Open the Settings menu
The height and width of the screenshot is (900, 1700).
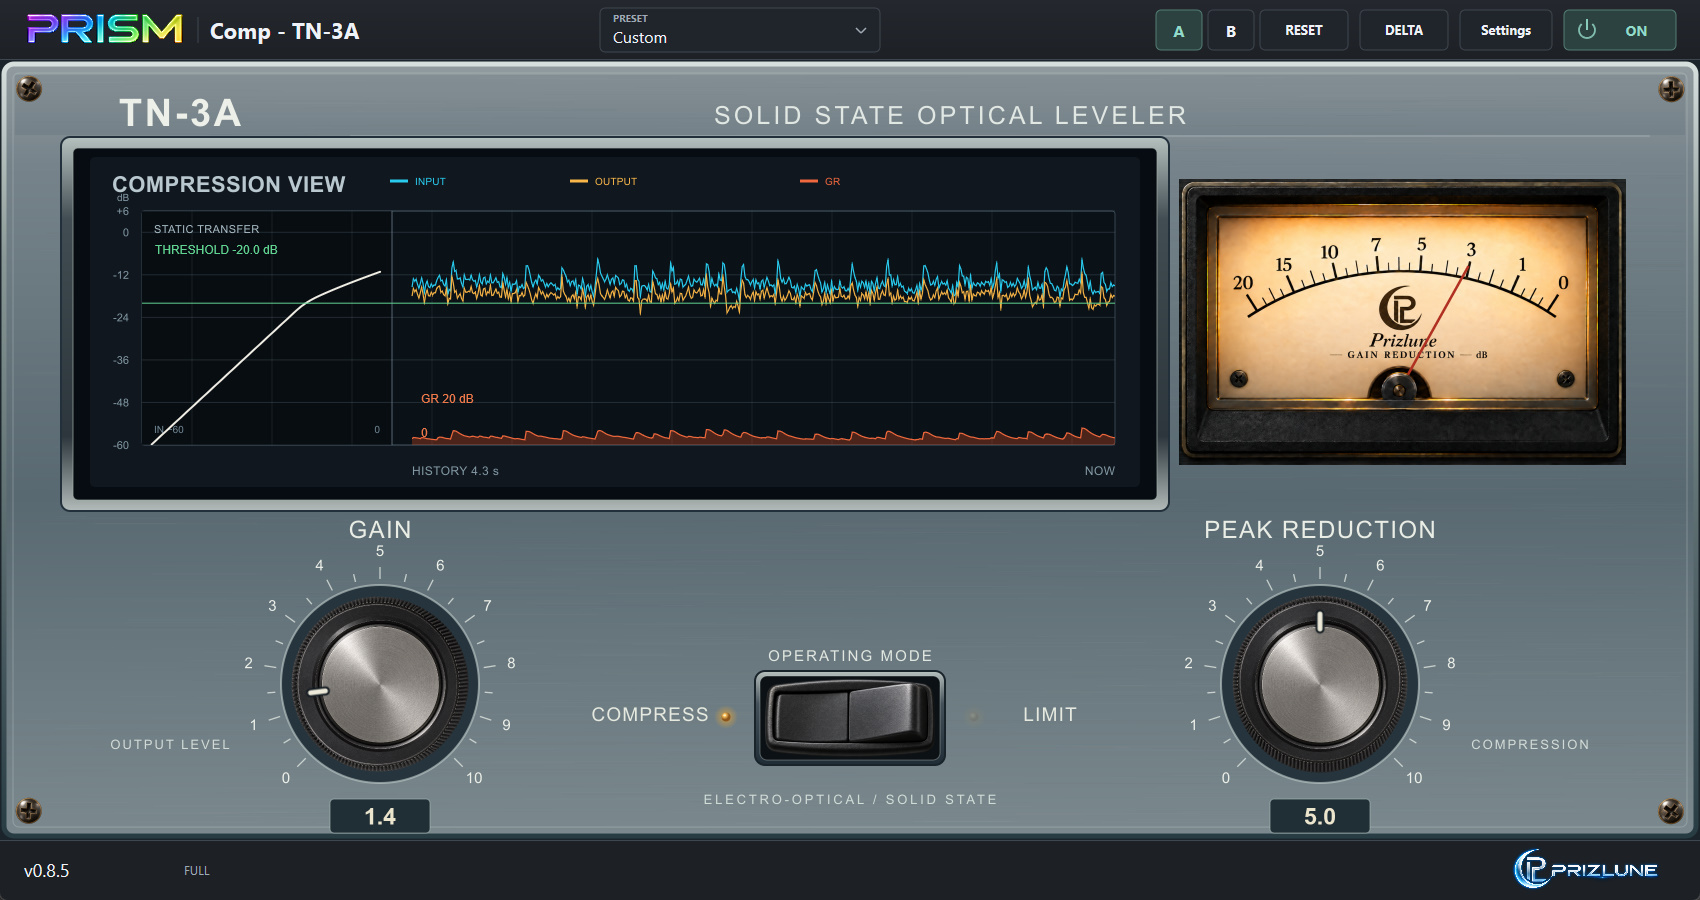pyautogui.click(x=1506, y=30)
